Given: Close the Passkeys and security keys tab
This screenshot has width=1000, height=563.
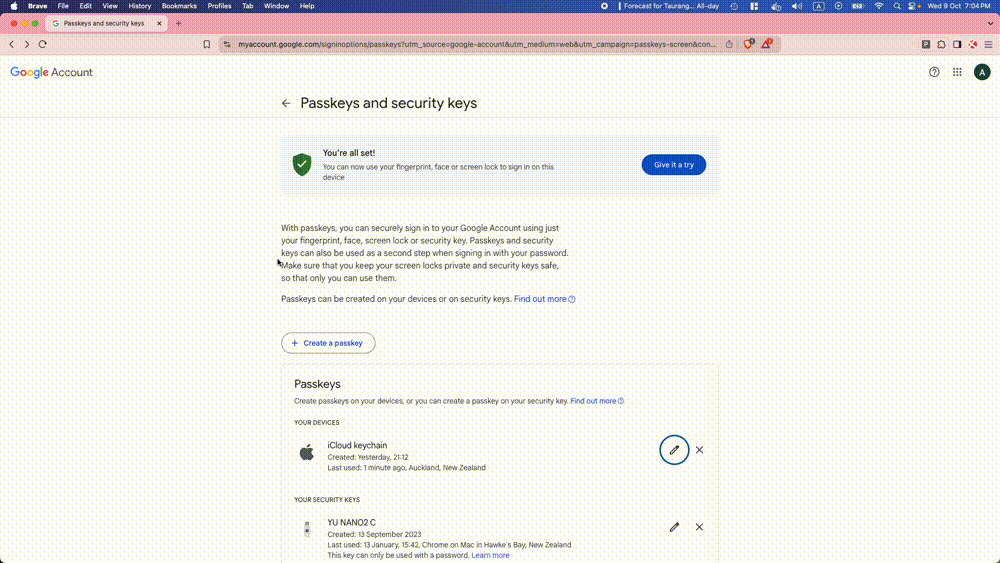Looking at the screenshot, I should (159, 24).
